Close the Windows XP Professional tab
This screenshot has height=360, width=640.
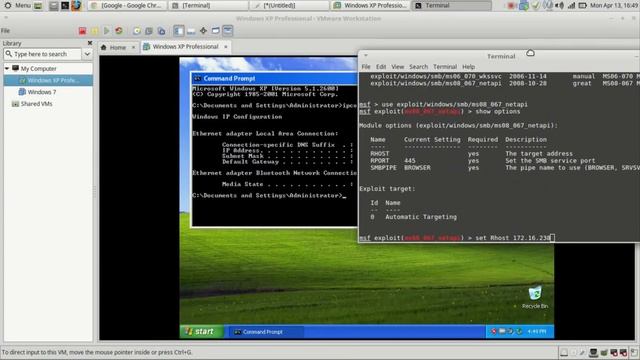[x=226, y=47]
